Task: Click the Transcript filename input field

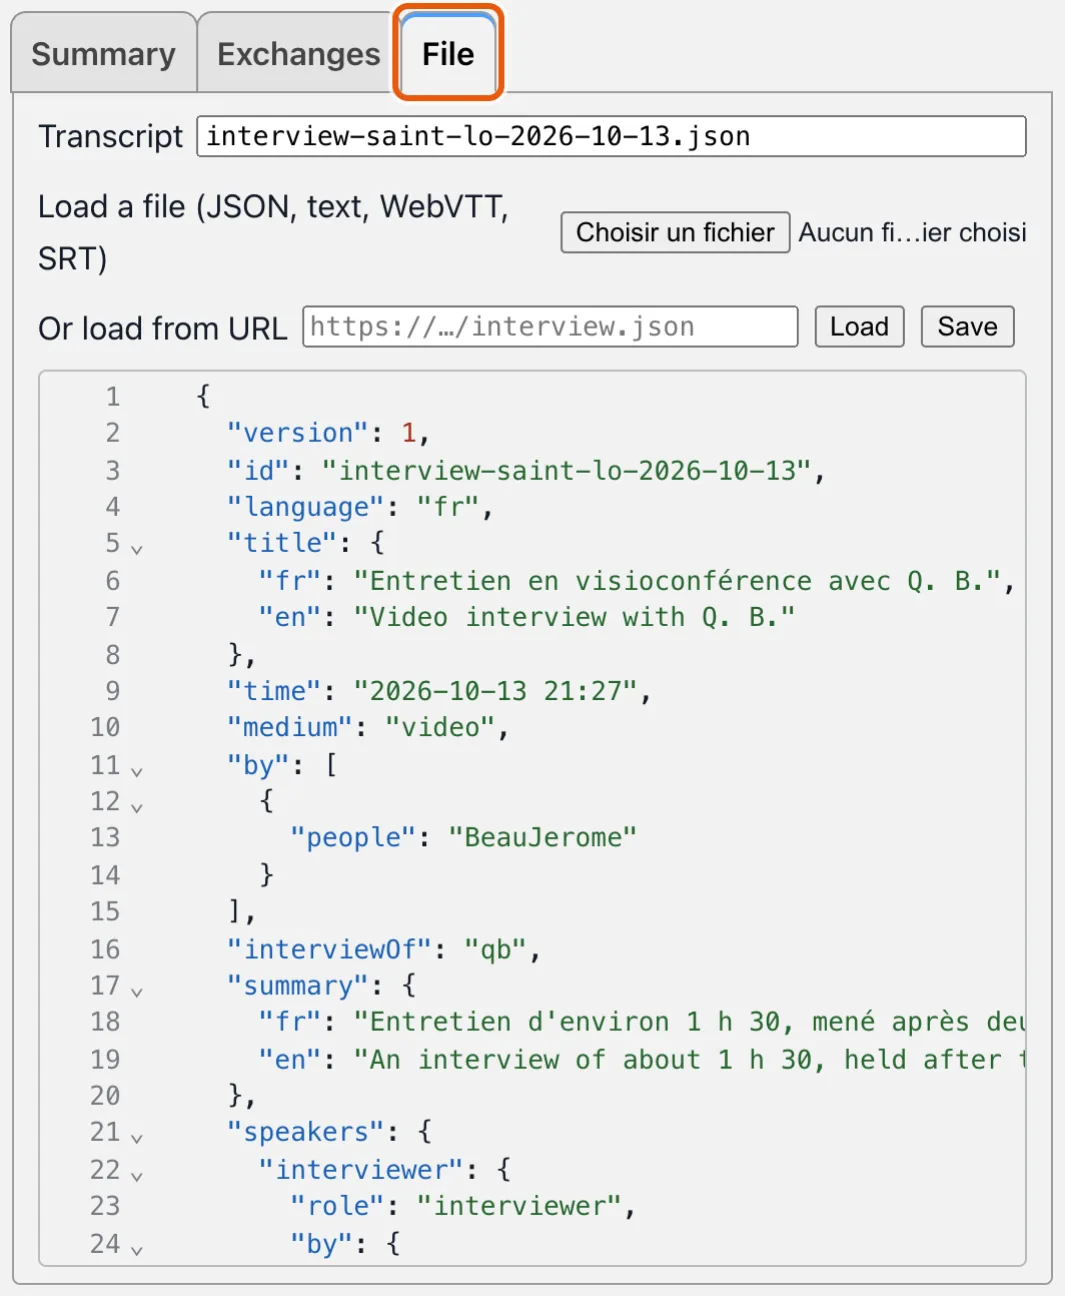Action: (x=611, y=136)
